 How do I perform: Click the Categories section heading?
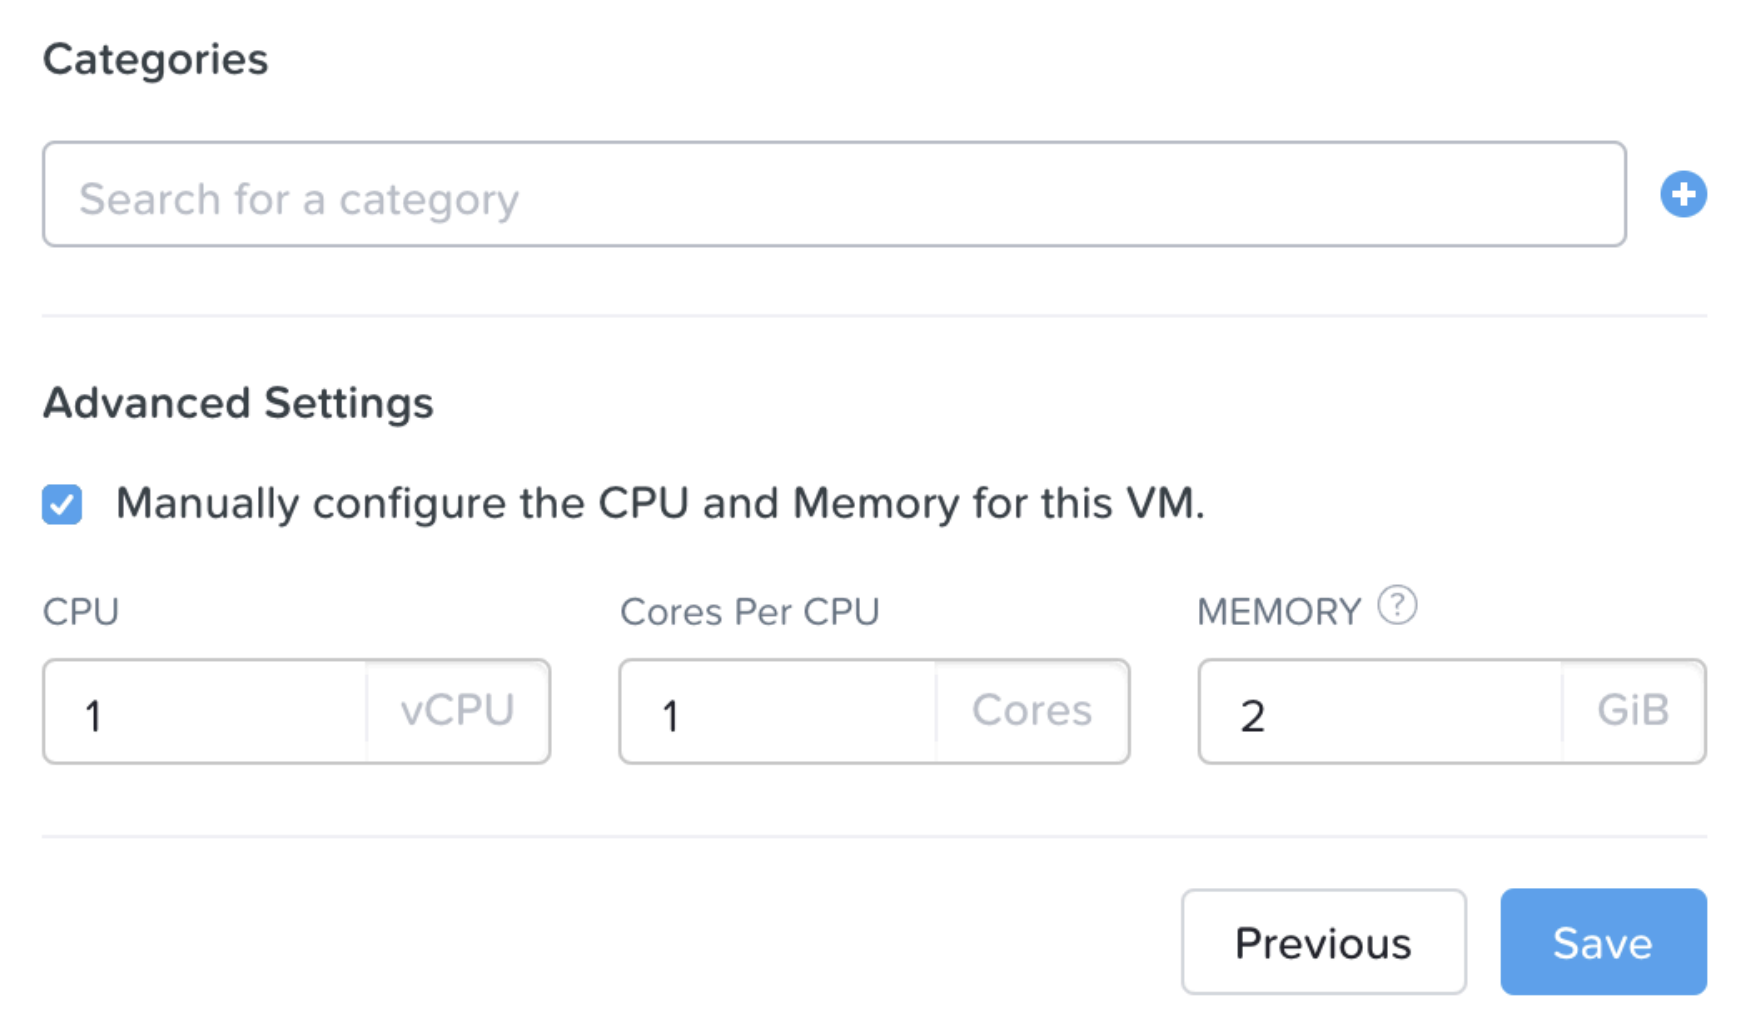(x=155, y=59)
